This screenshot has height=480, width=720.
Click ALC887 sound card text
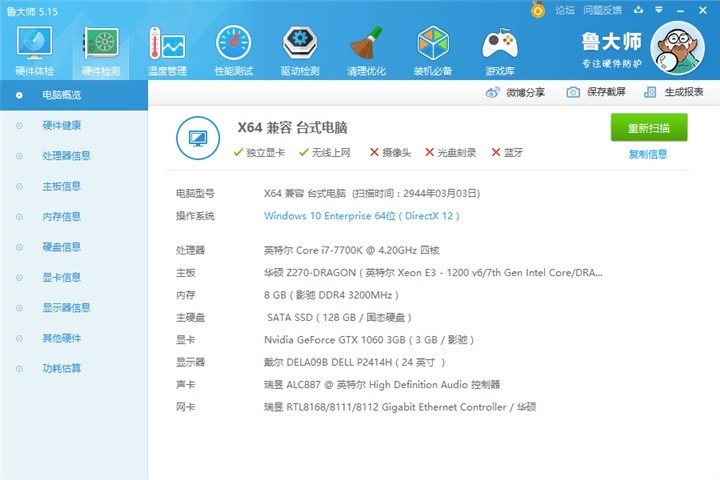click(382, 384)
